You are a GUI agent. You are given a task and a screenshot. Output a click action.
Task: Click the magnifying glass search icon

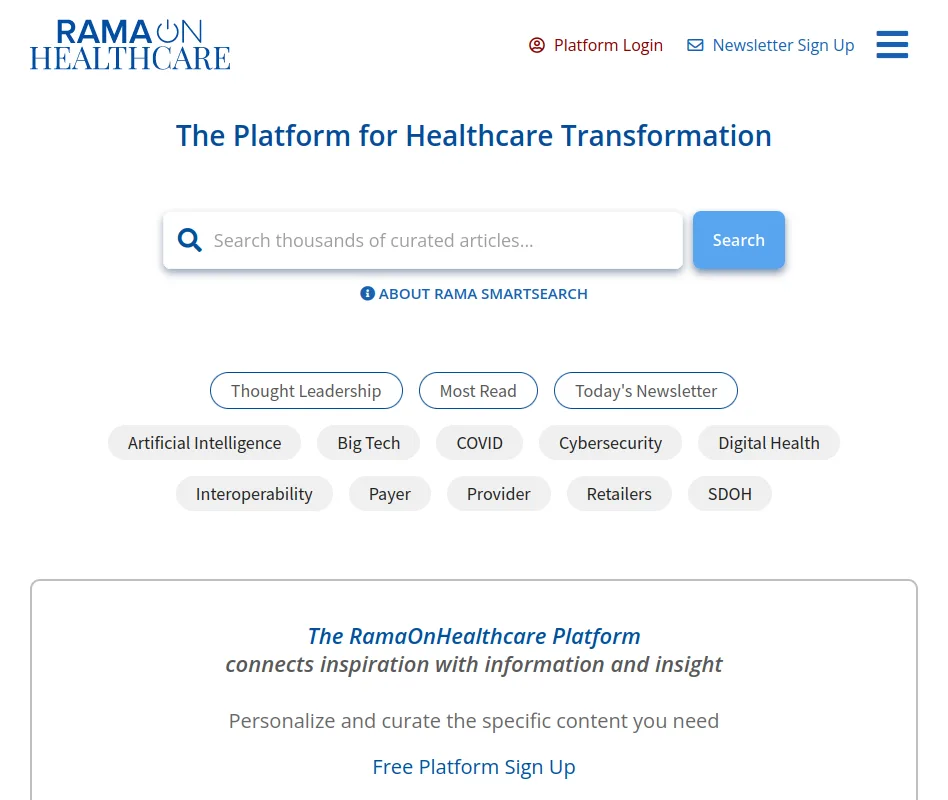189,240
